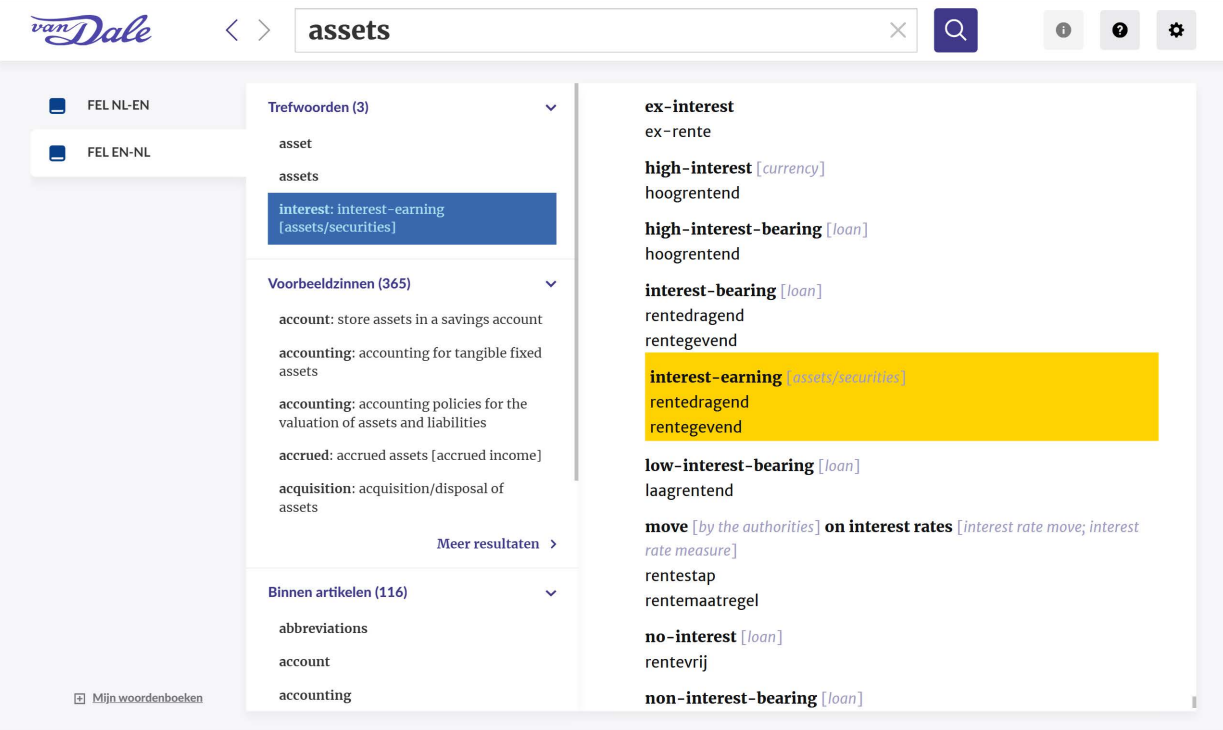Collapse the Voorbeeldzinnen (365) section

(x=550, y=284)
